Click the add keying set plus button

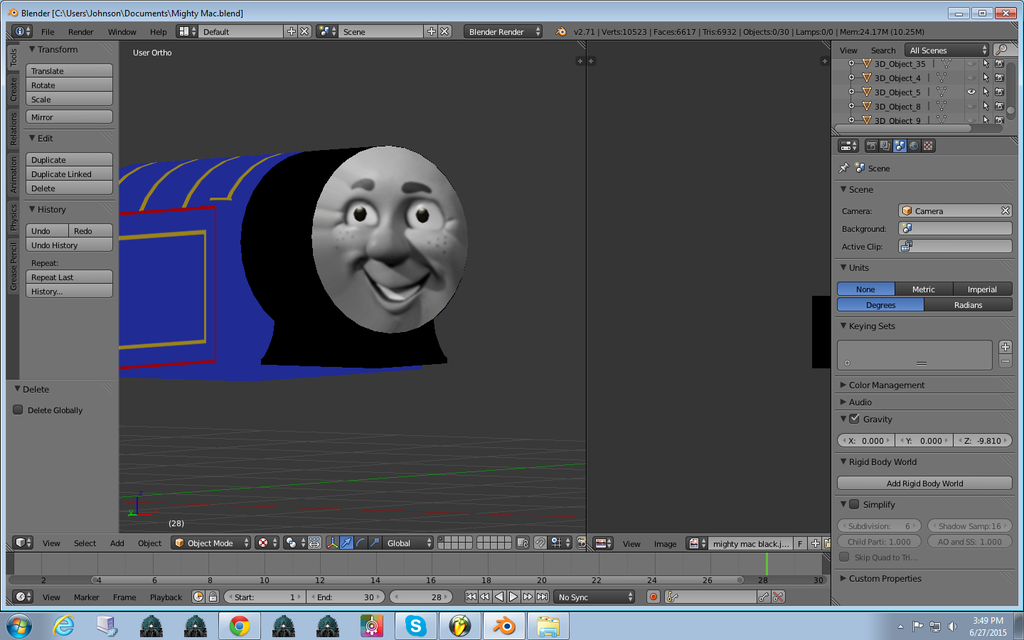point(1006,347)
